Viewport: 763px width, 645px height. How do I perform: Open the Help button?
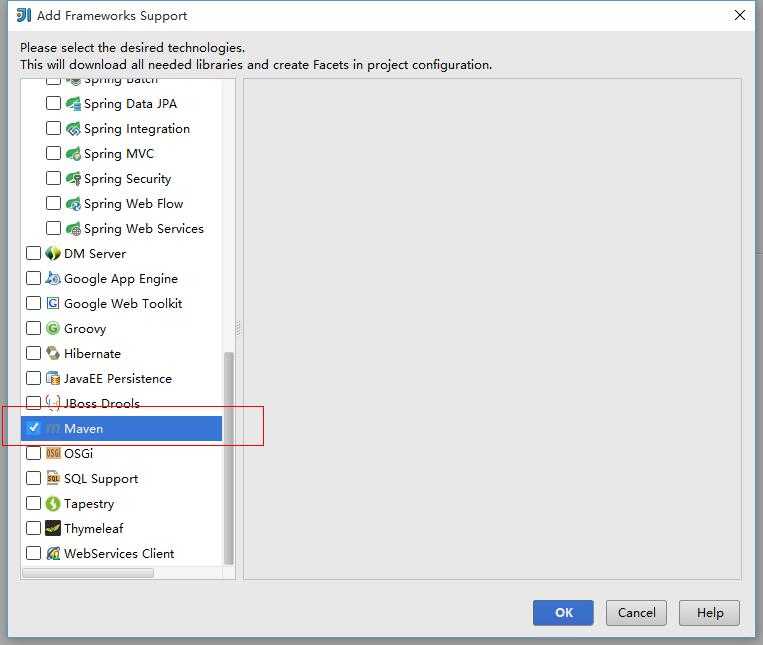(709, 613)
